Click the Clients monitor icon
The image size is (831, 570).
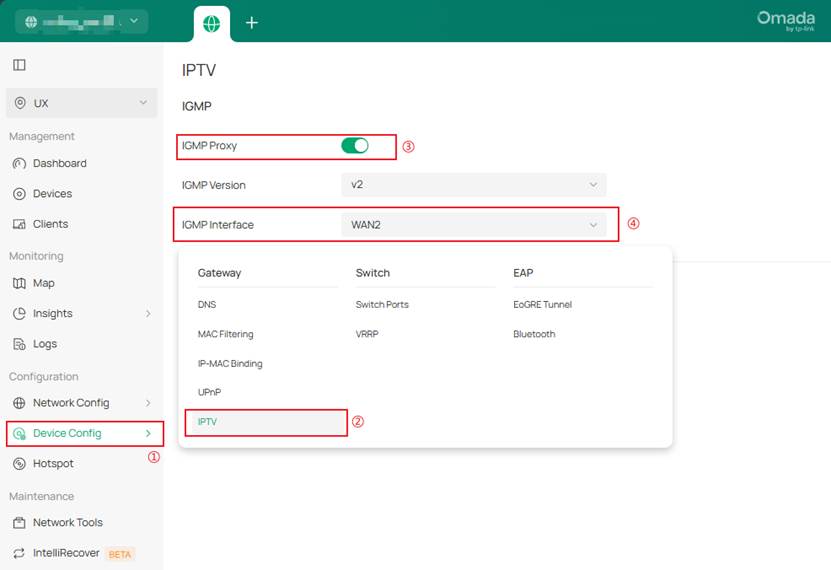19,224
